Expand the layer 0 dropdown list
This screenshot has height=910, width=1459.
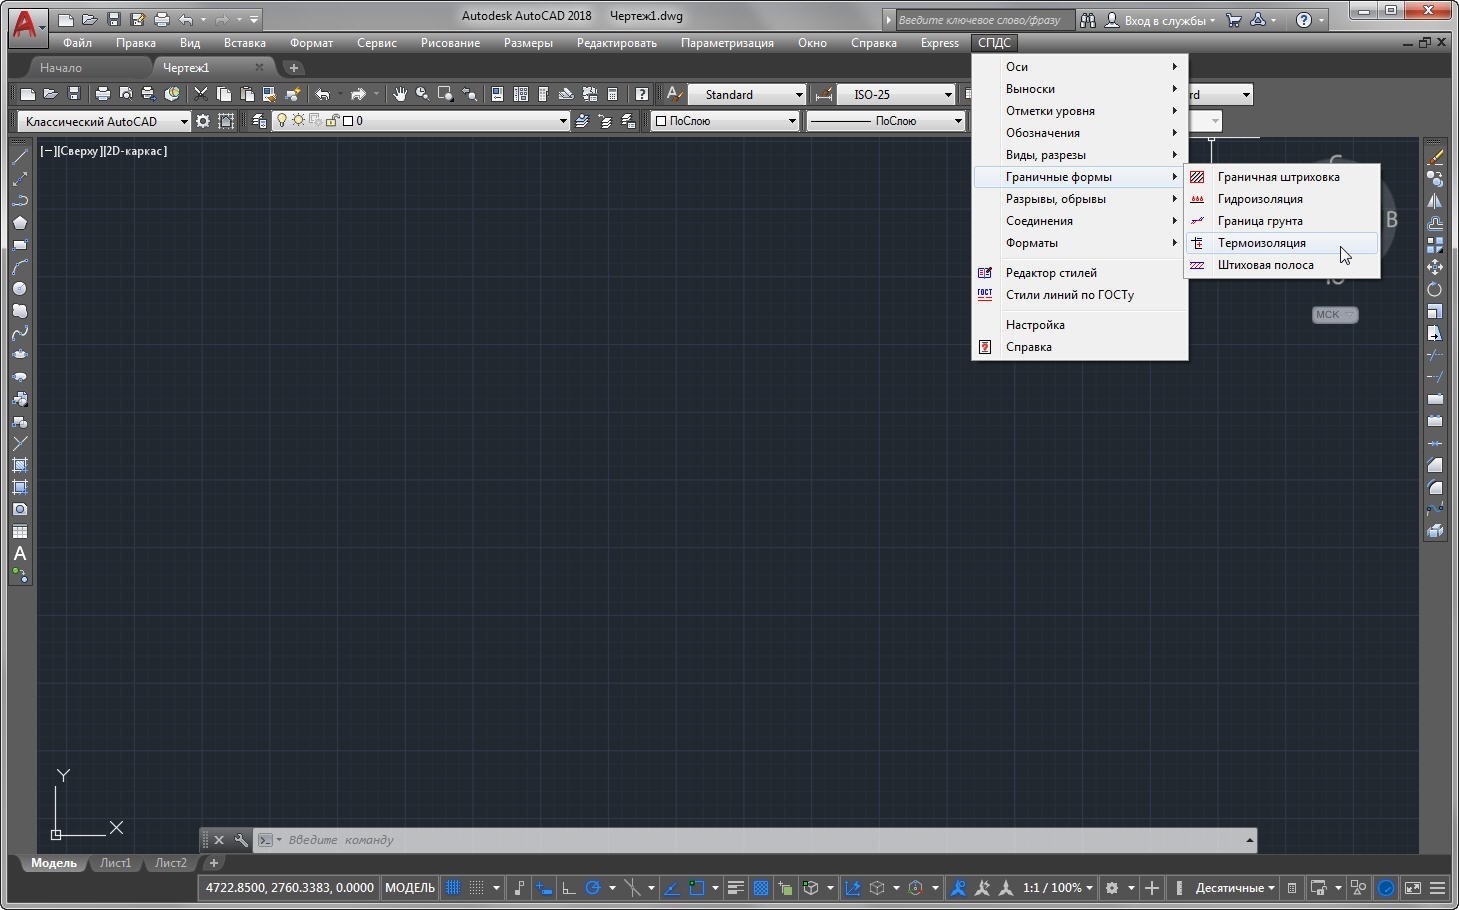pos(563,121)
